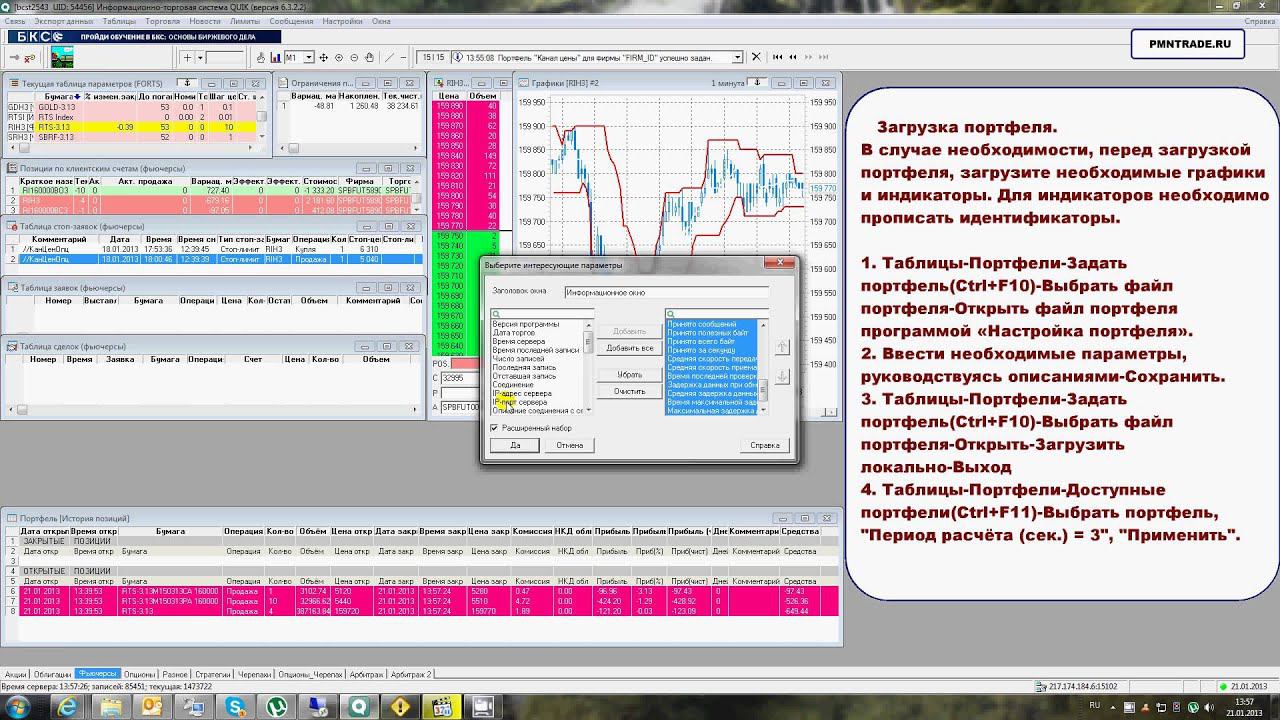Open the Сообщения menu
Screen dimensions: 1280x720
(x=291, y=20)
